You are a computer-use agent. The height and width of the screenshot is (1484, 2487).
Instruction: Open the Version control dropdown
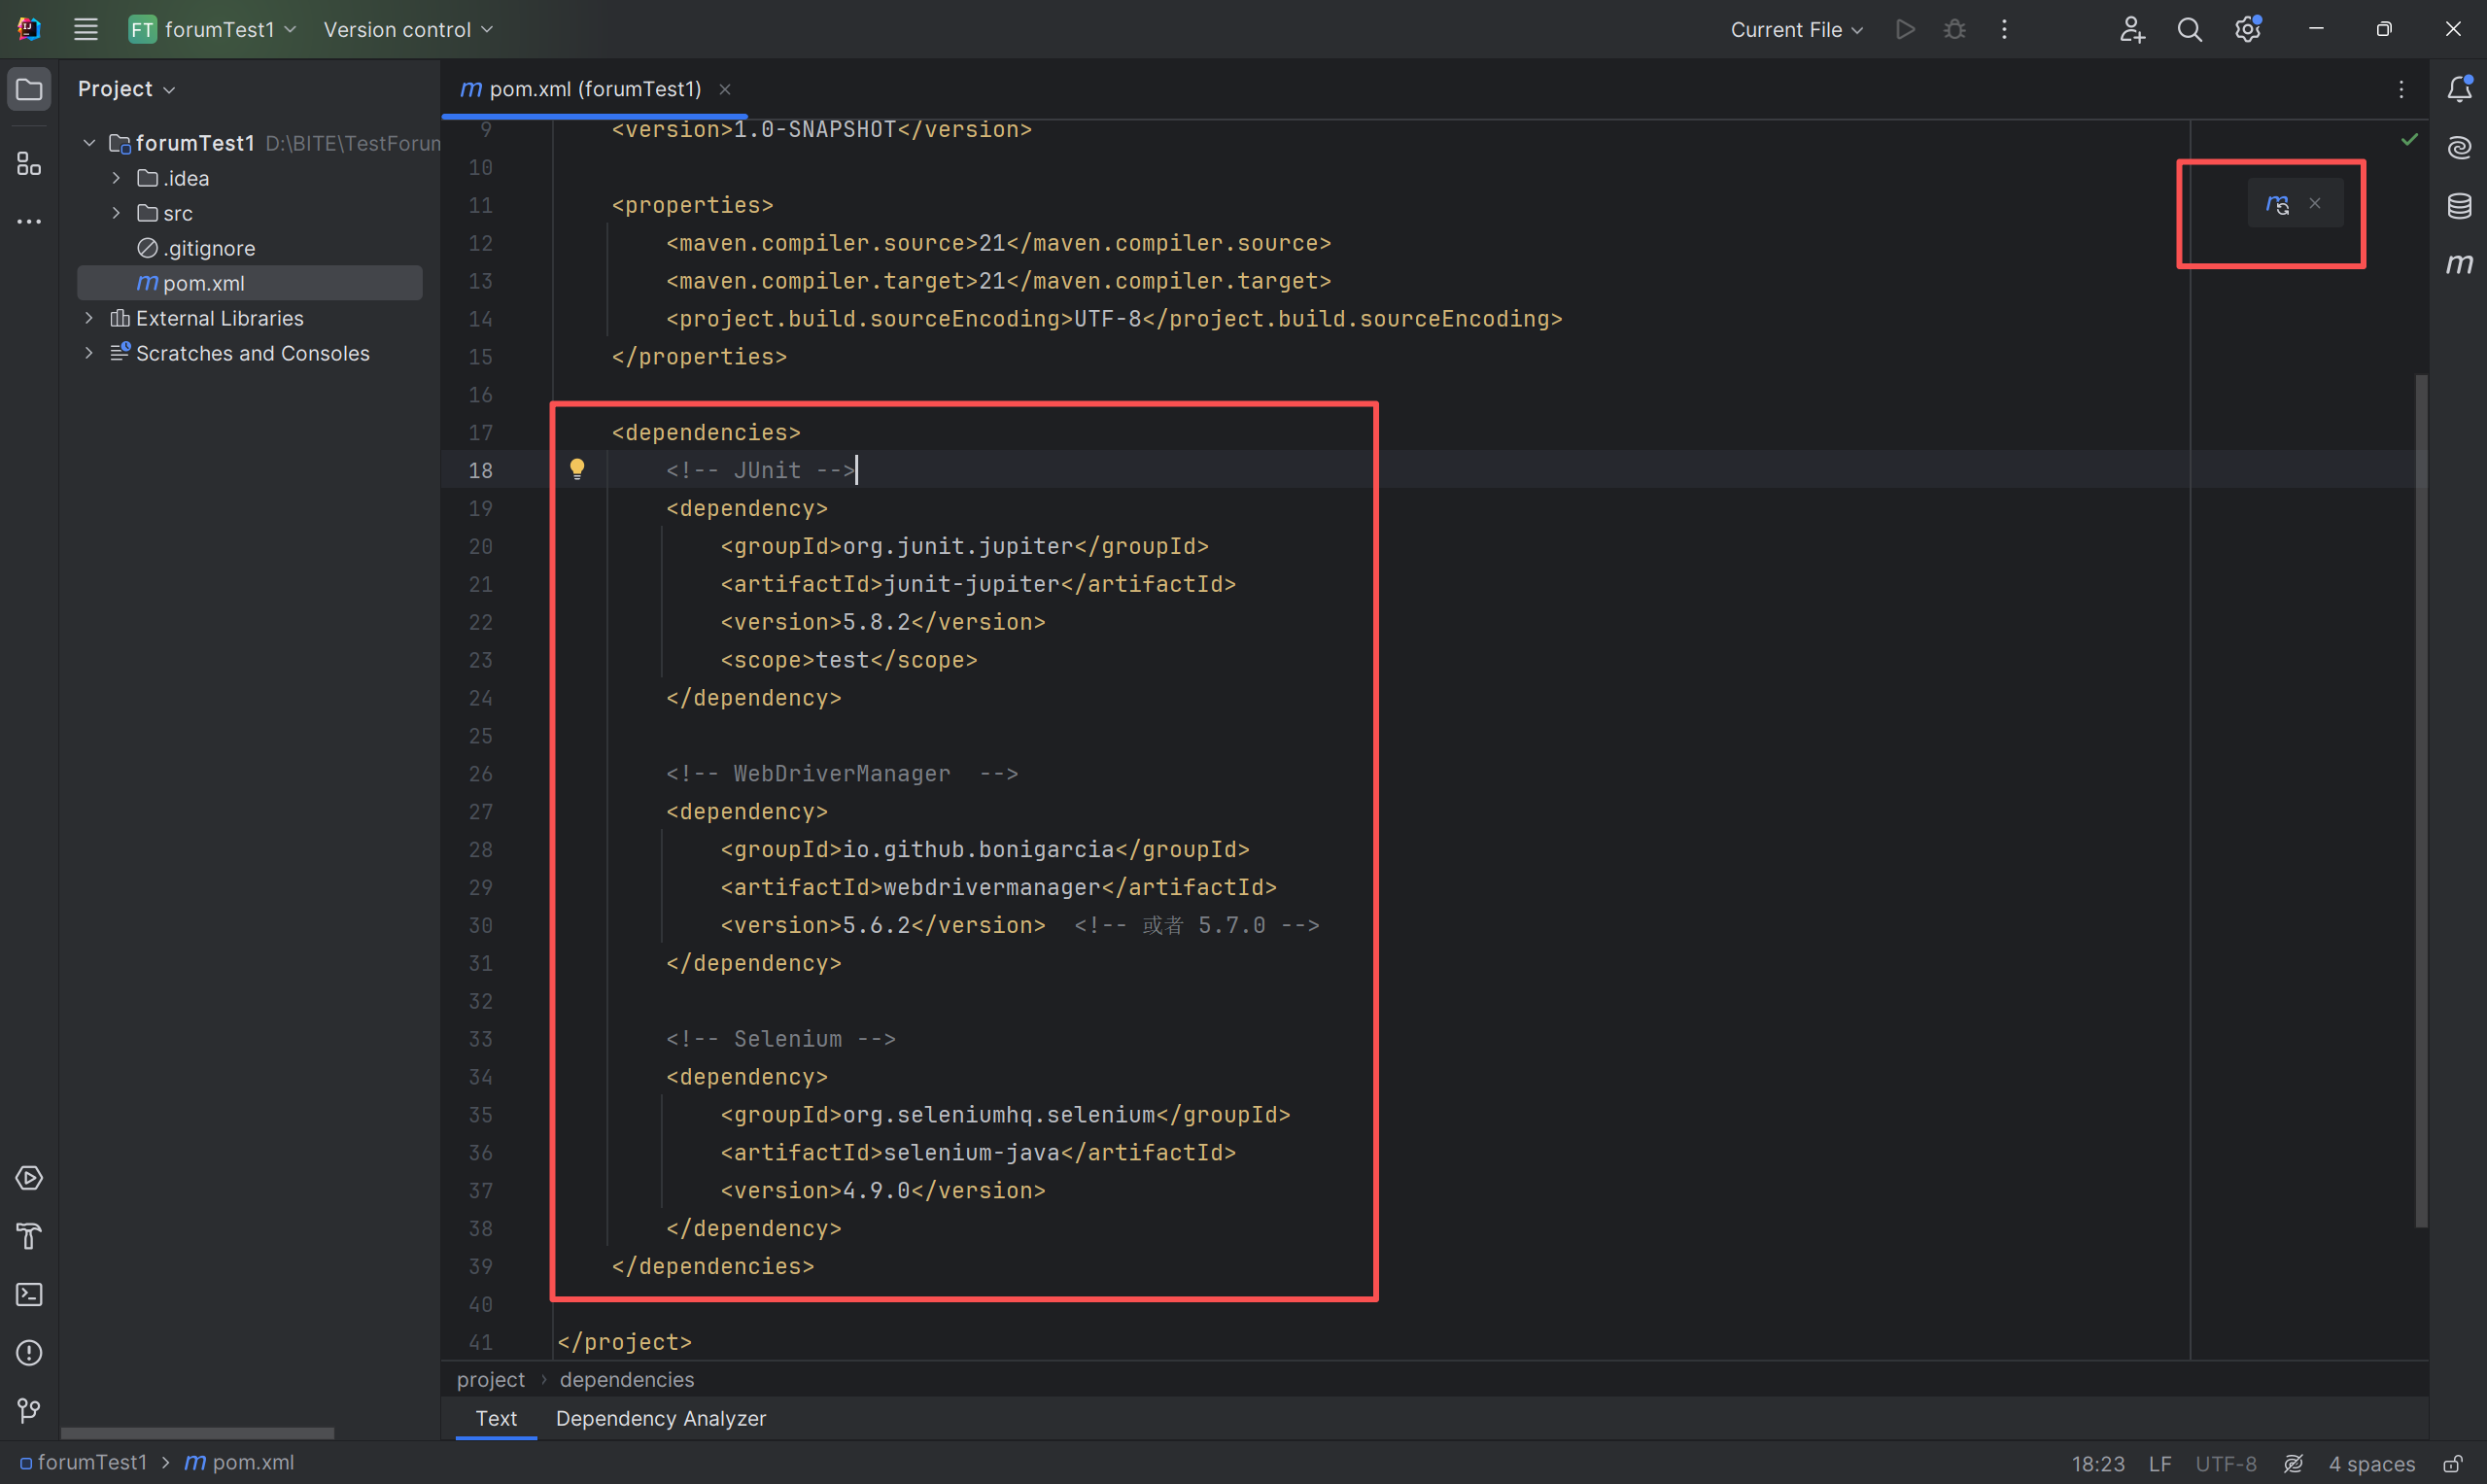coord(408,30)
